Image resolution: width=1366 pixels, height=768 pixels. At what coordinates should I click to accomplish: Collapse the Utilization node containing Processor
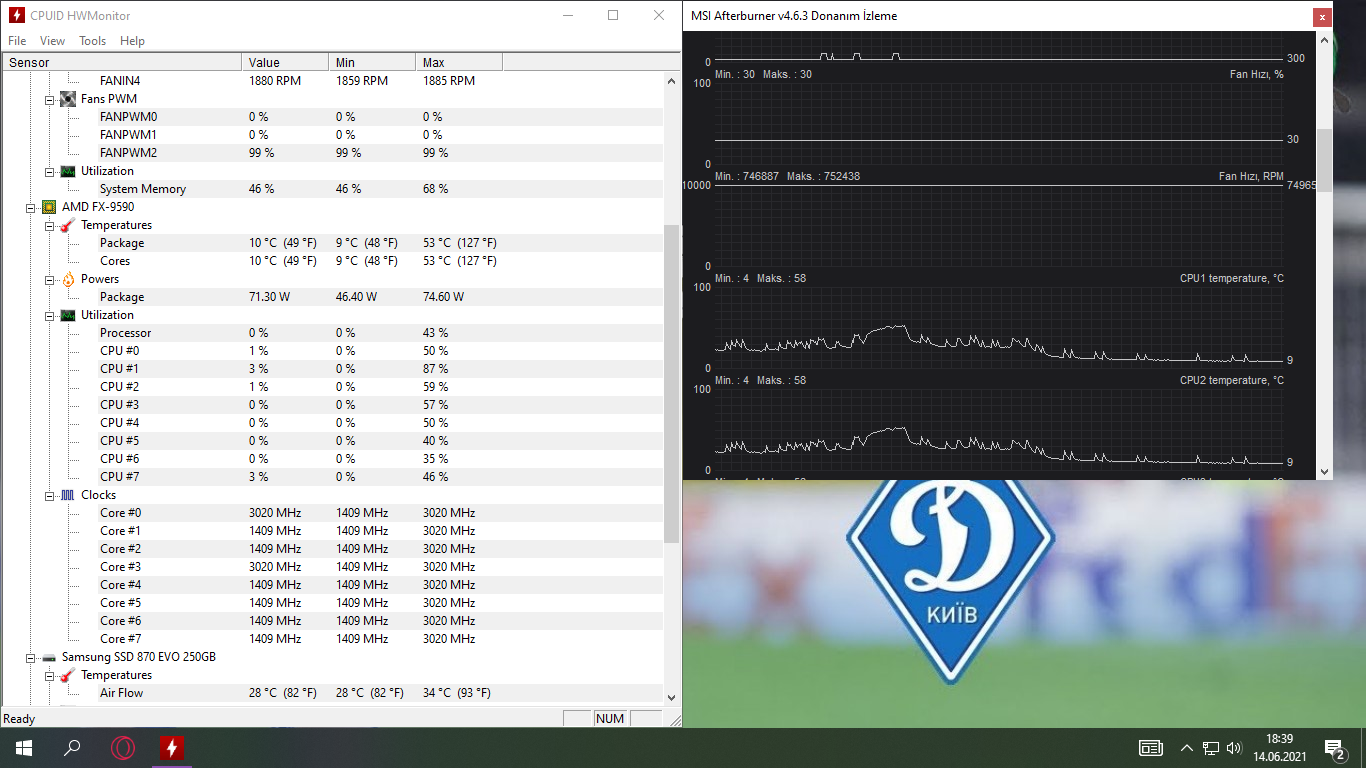pyautogui.click(x=49, y=315)
